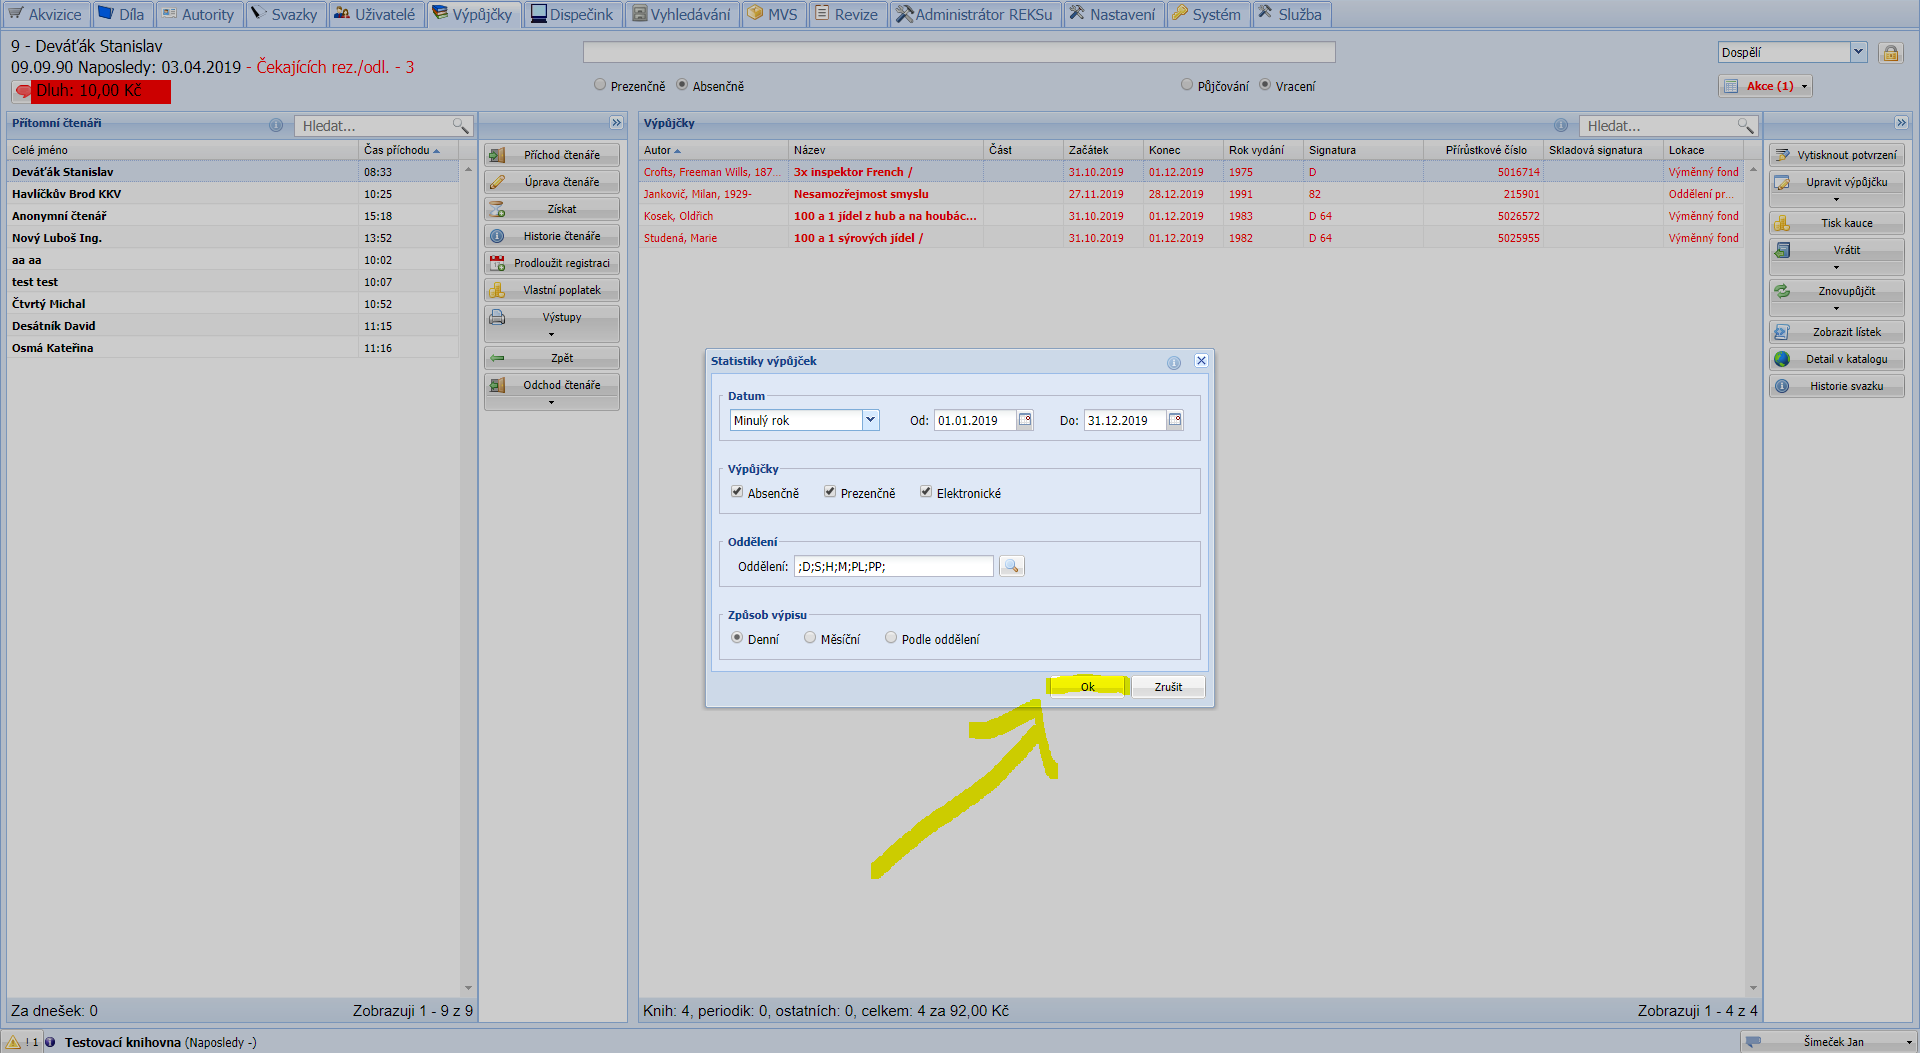The width and height of the screenshot is (1920, 1053).
Task: Click Vytisknout potvrzení button
Action: [x=1837, y=155]
